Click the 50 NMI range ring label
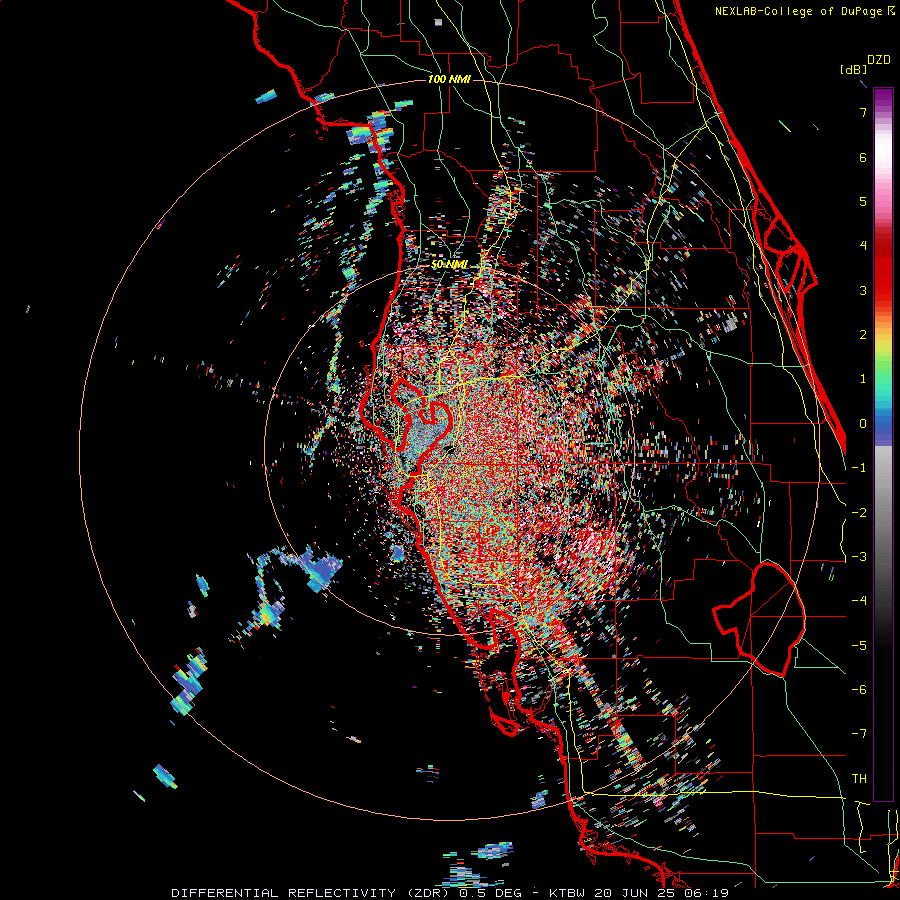The width and height of the screenshot is (900, 900). coord(449,264)
